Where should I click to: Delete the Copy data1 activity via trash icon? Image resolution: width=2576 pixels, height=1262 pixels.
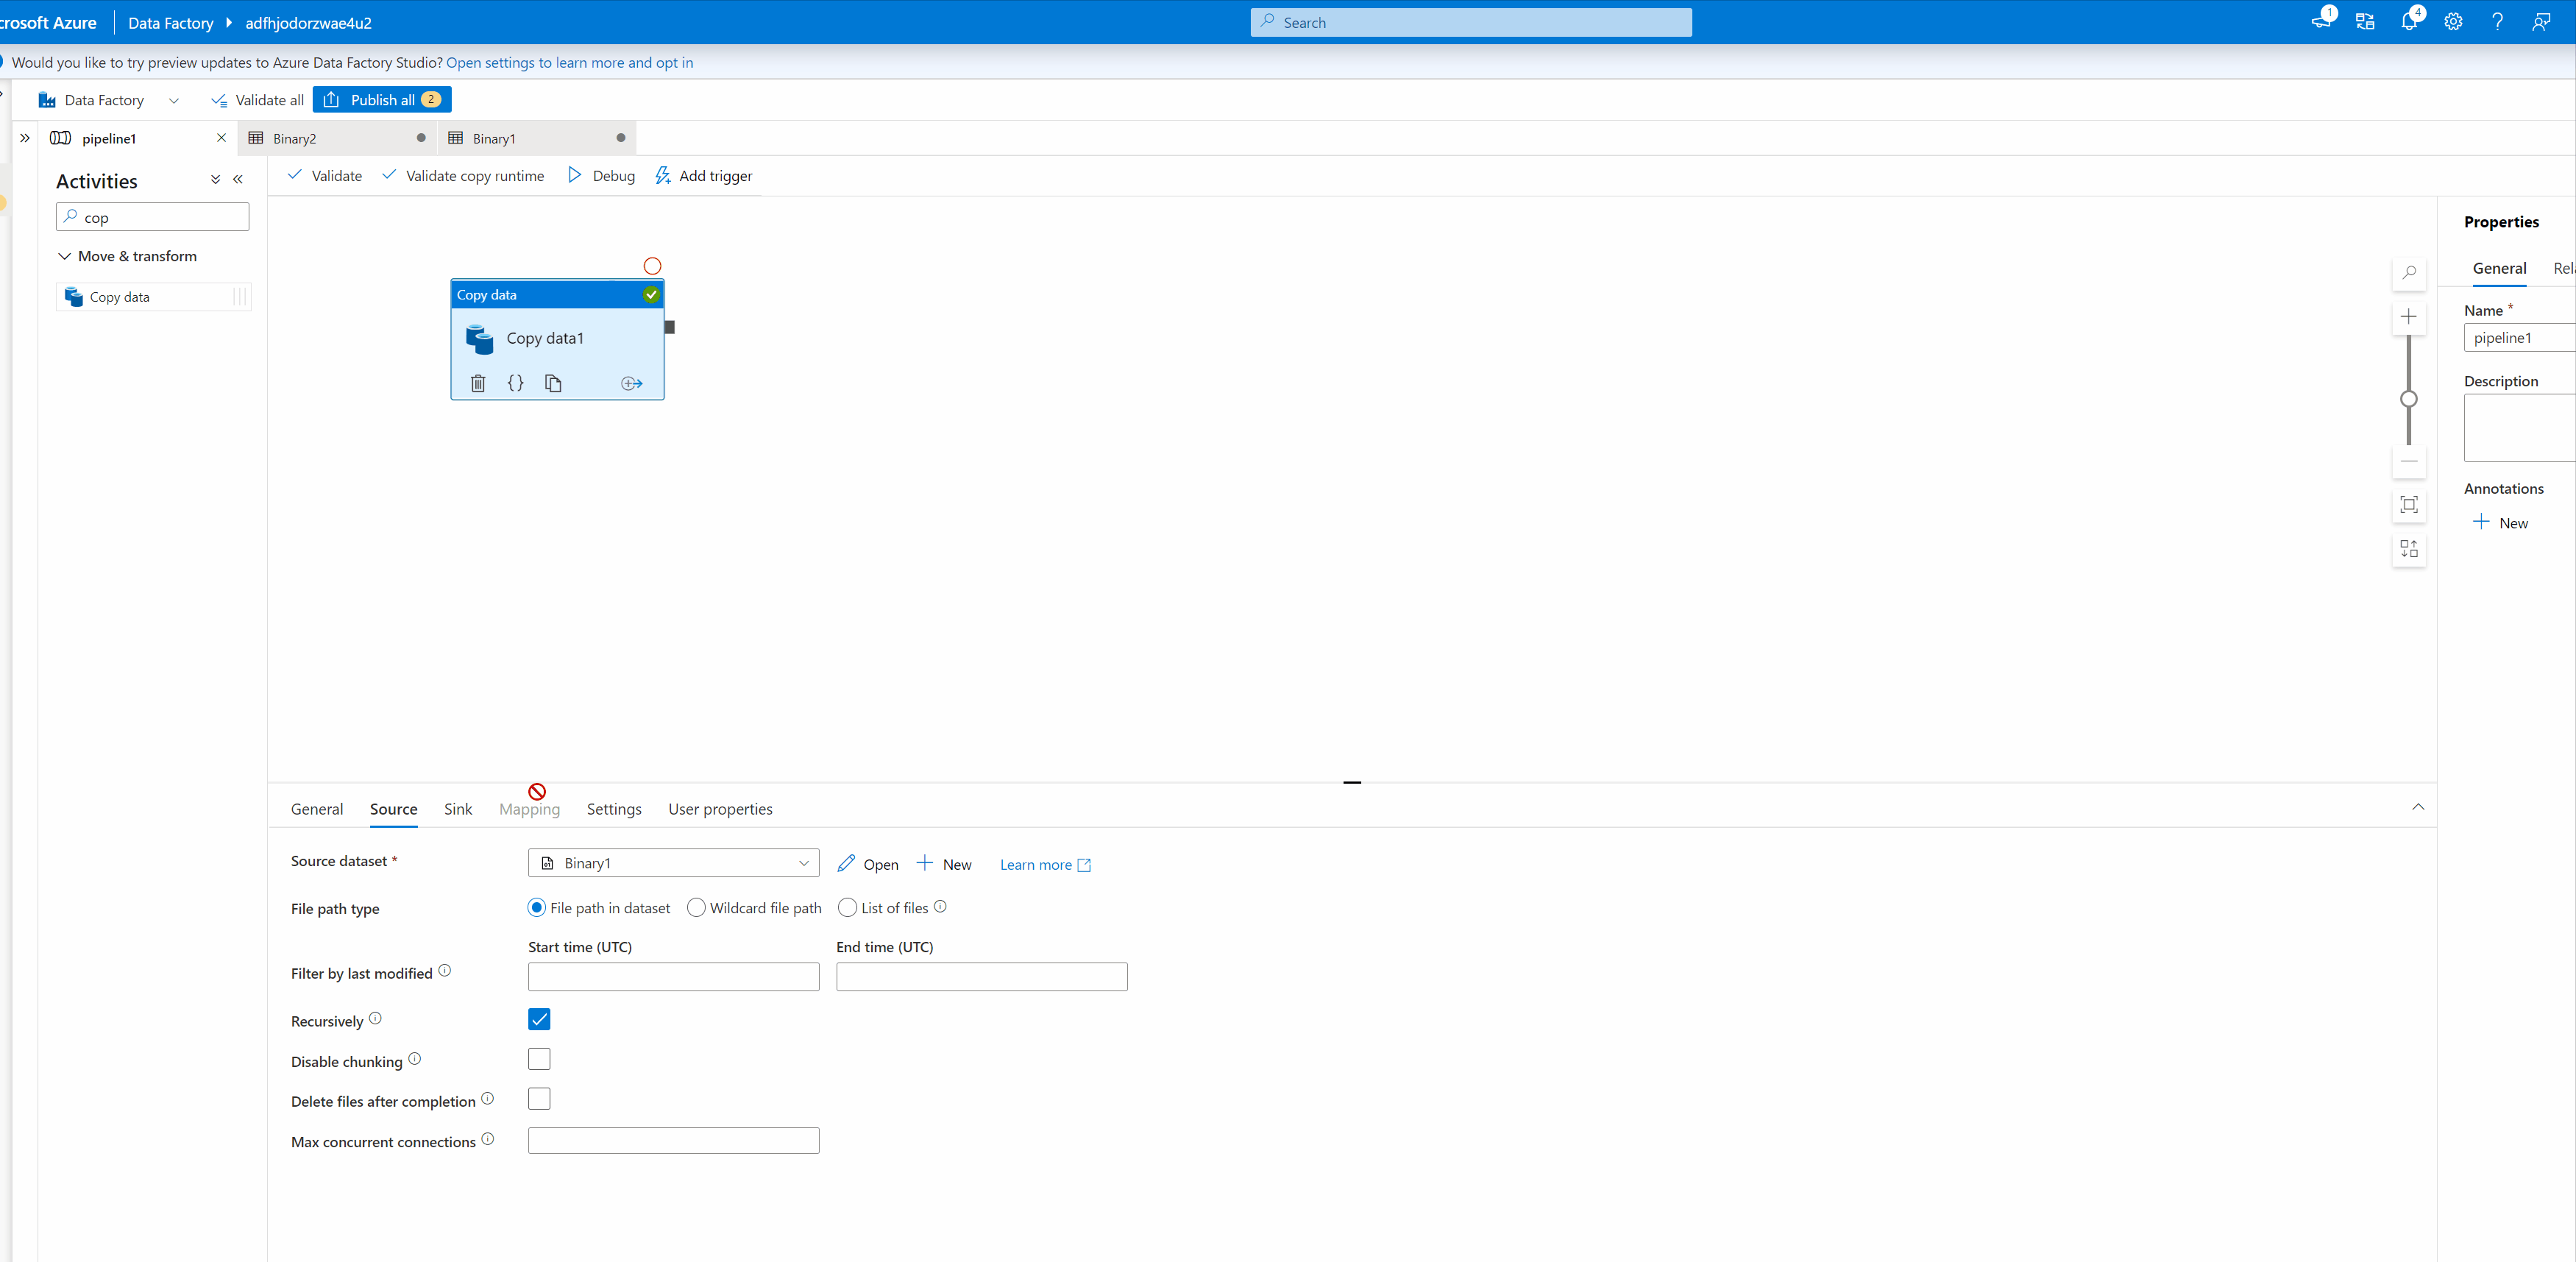point(478,383)
